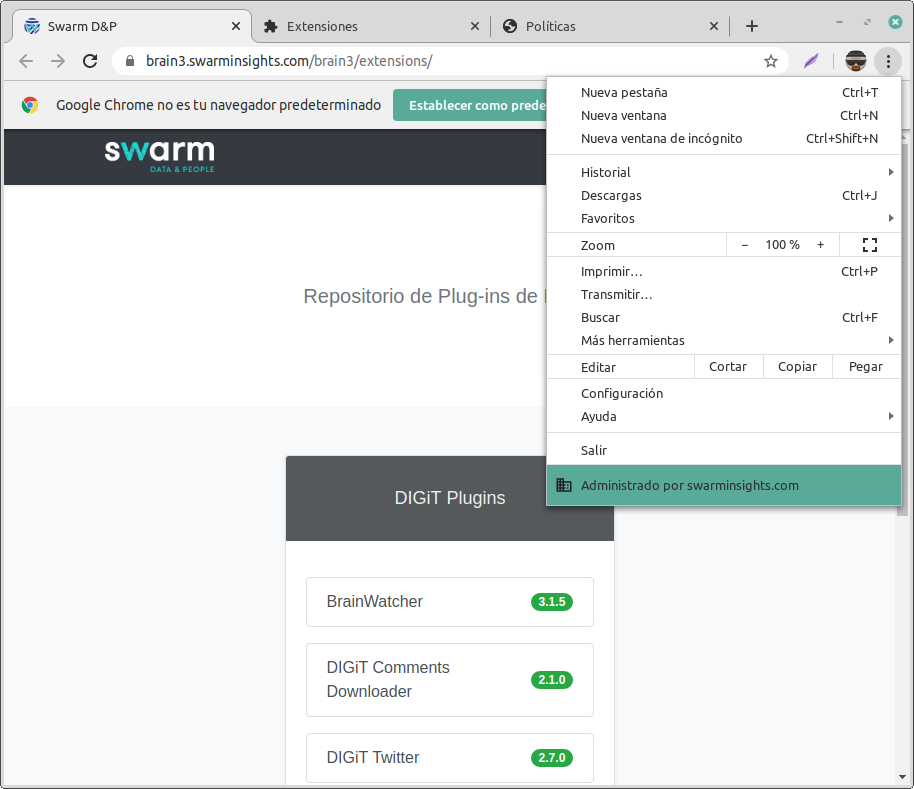
Task: Click the building icon beside Administrado
Action: tap(564, 485)
